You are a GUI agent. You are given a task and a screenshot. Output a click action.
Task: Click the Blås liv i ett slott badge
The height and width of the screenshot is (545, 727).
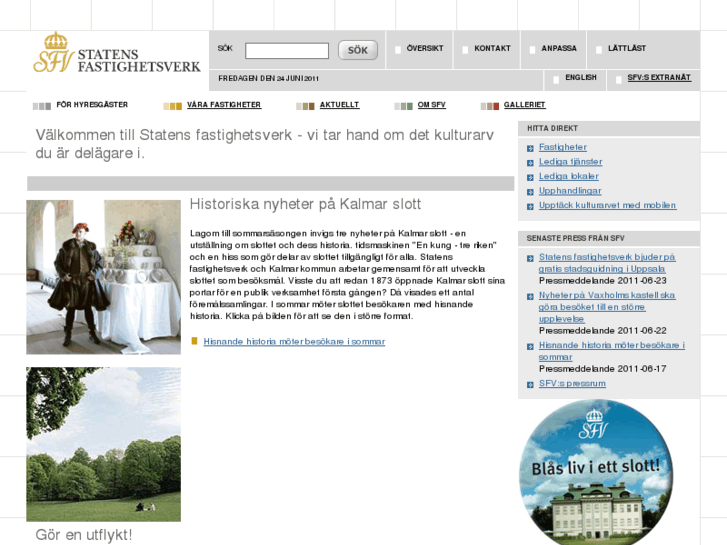pos(595,473)
